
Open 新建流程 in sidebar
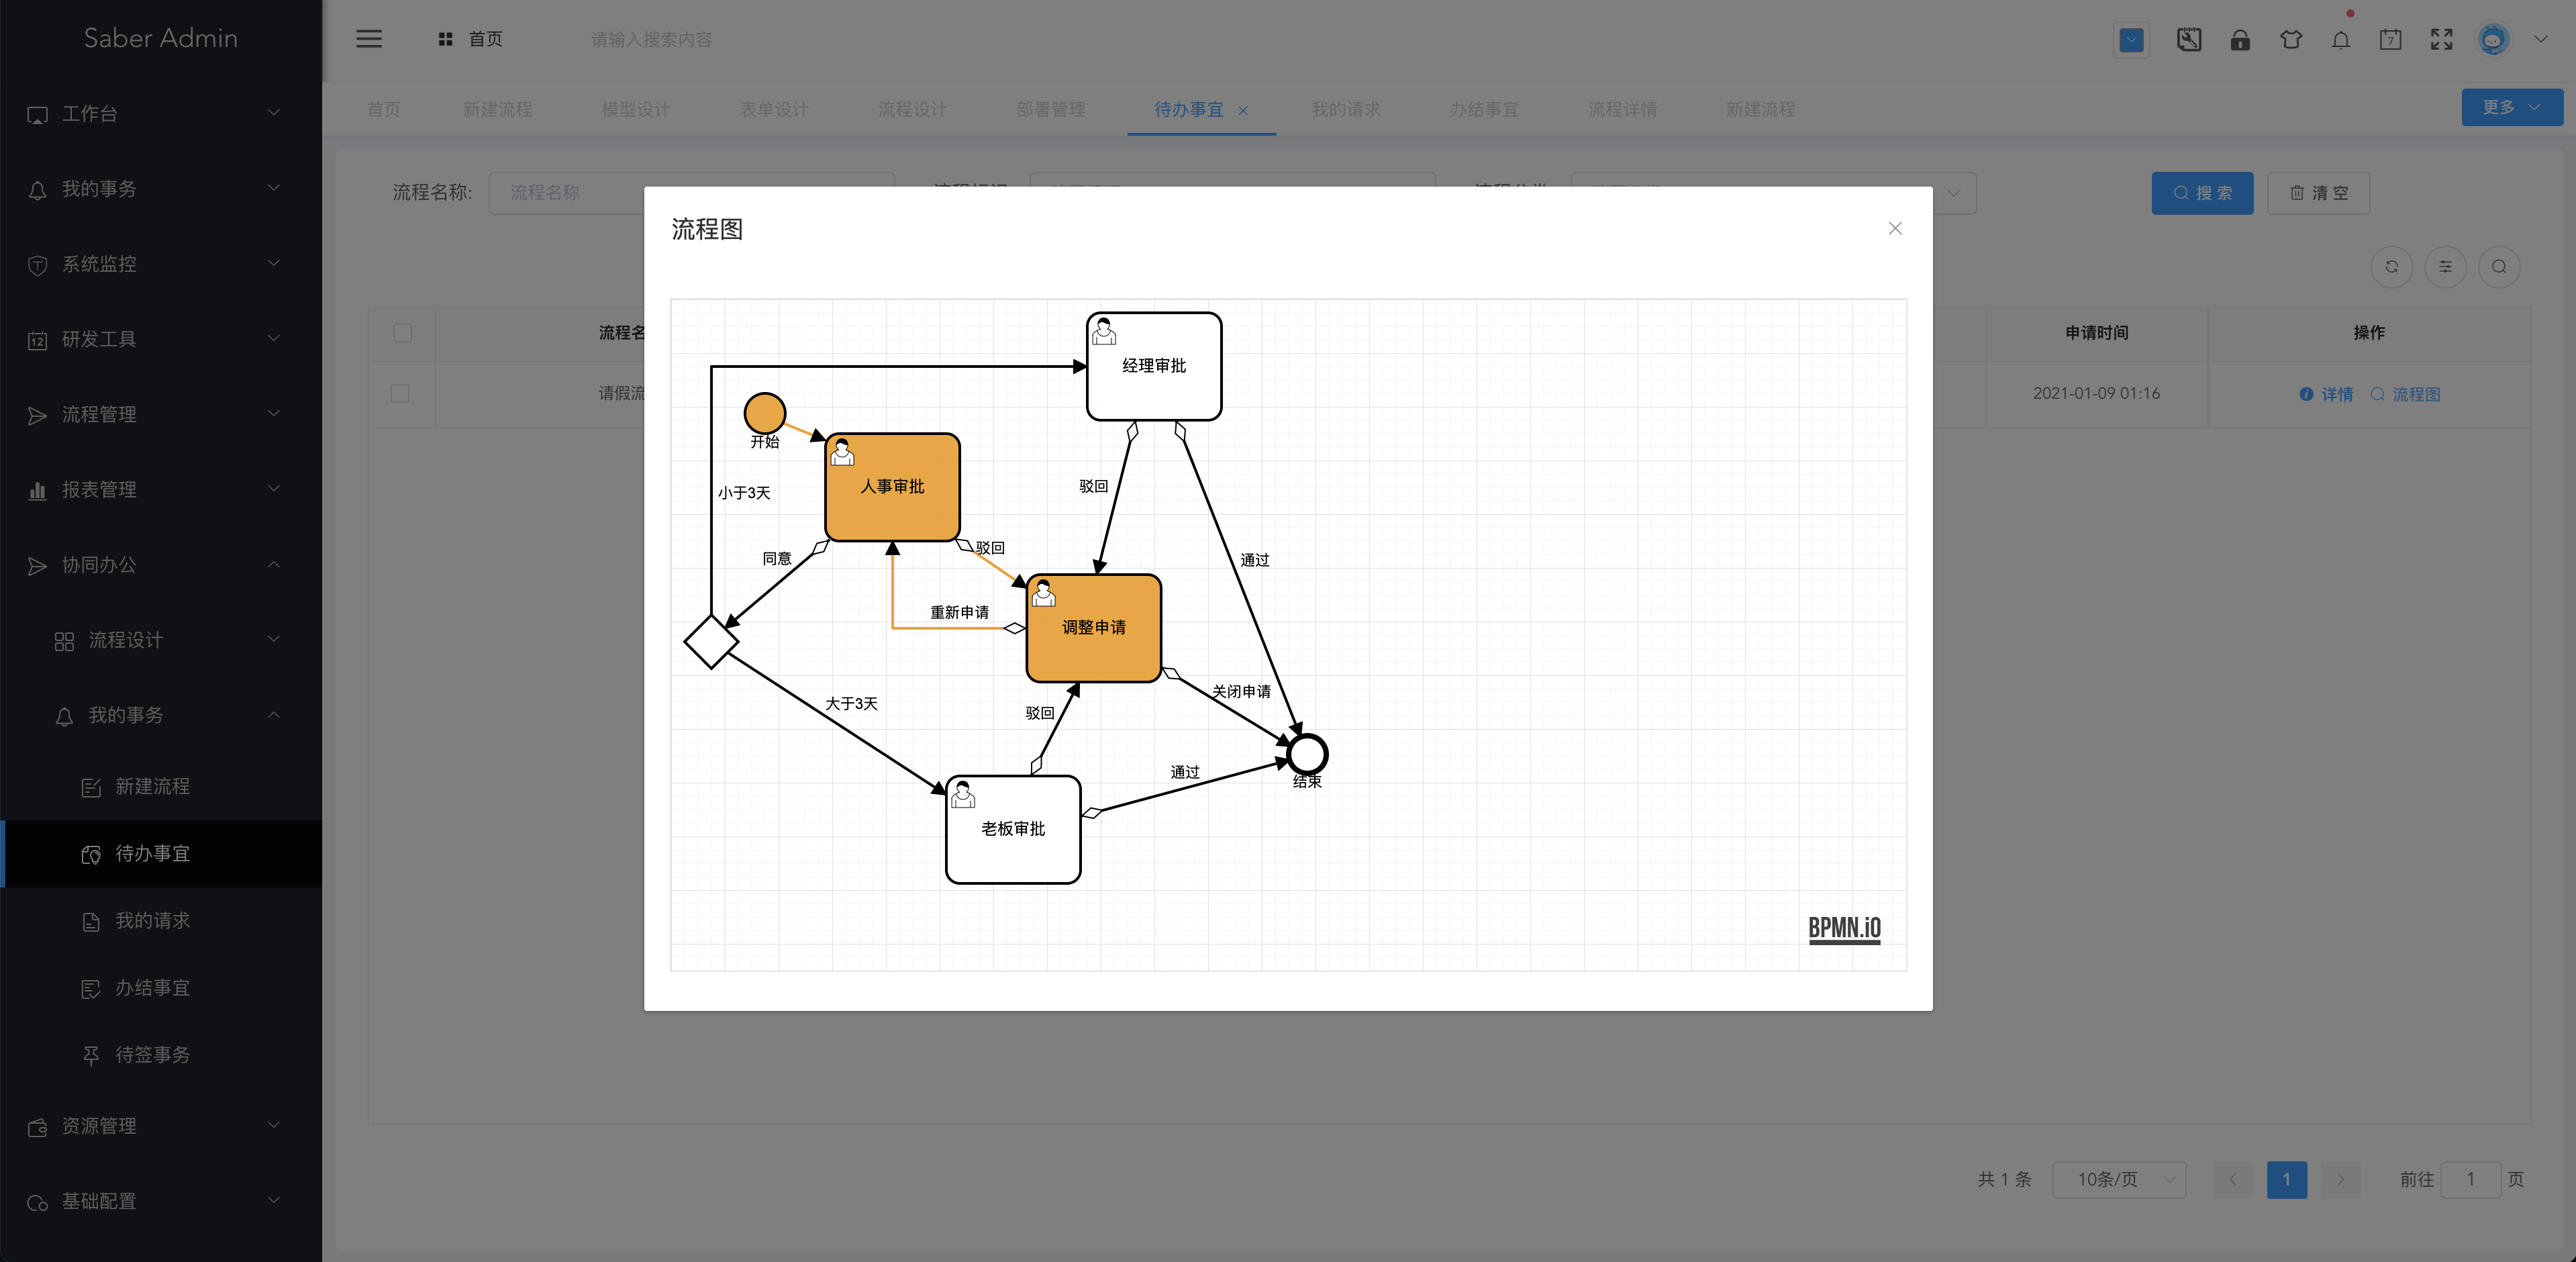click(x=161, y=786)
